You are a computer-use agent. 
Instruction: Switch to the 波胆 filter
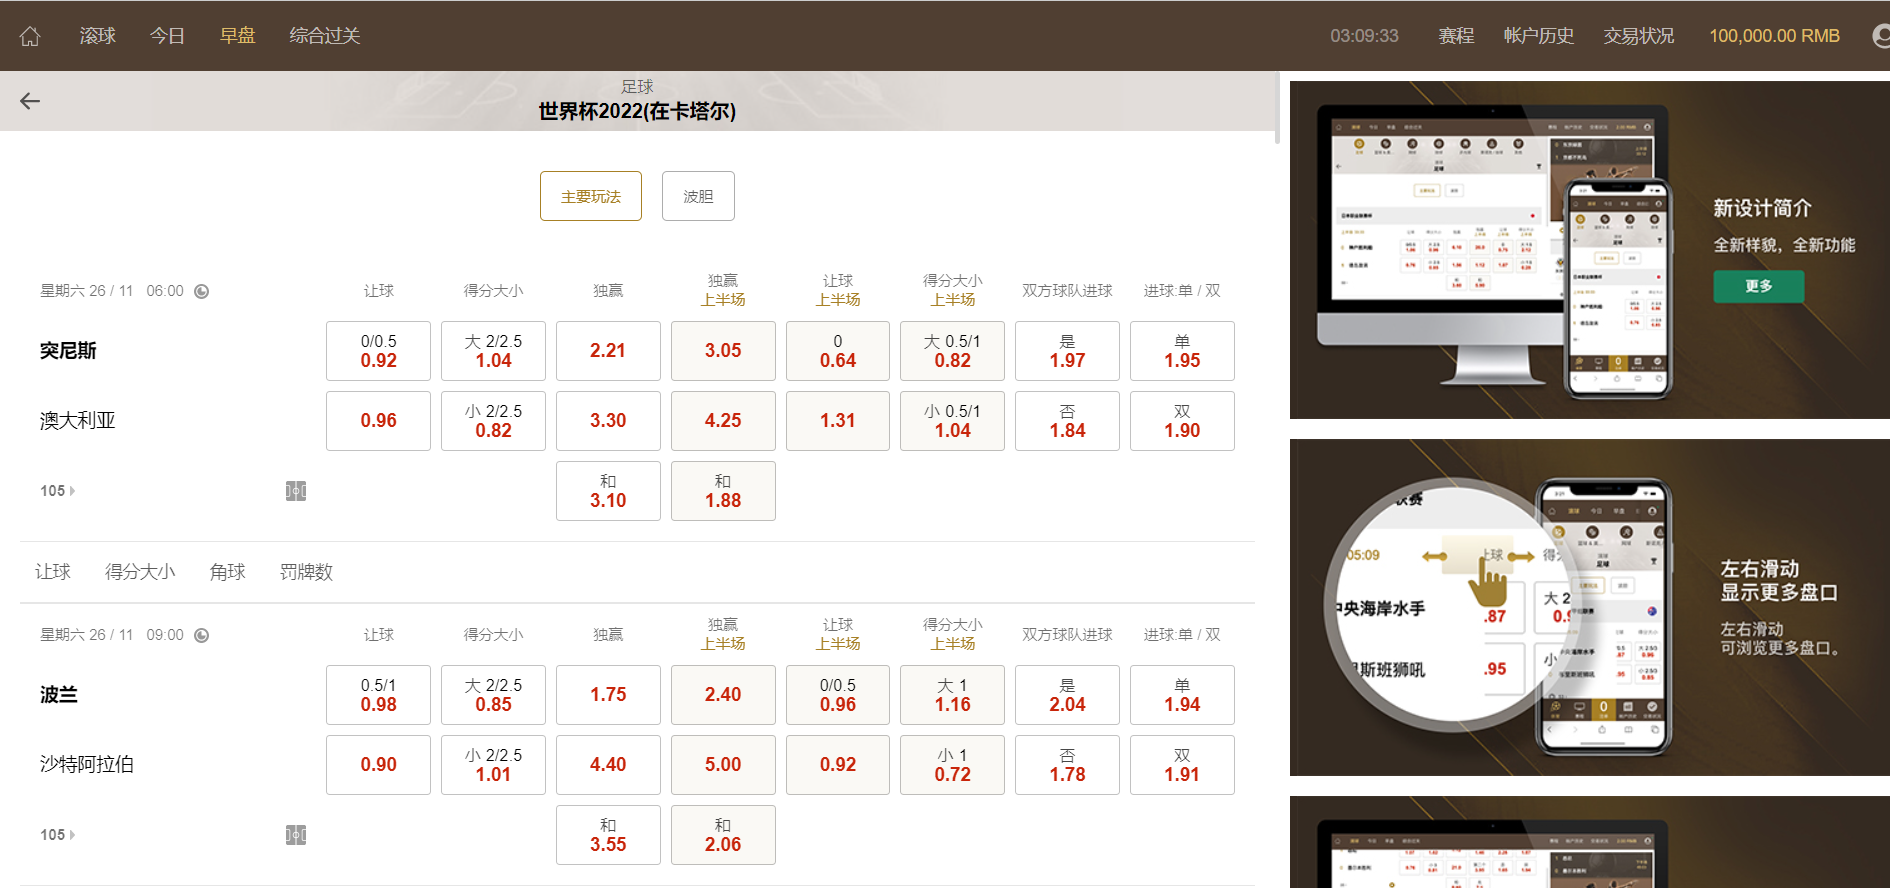click(x=698, y=196)
